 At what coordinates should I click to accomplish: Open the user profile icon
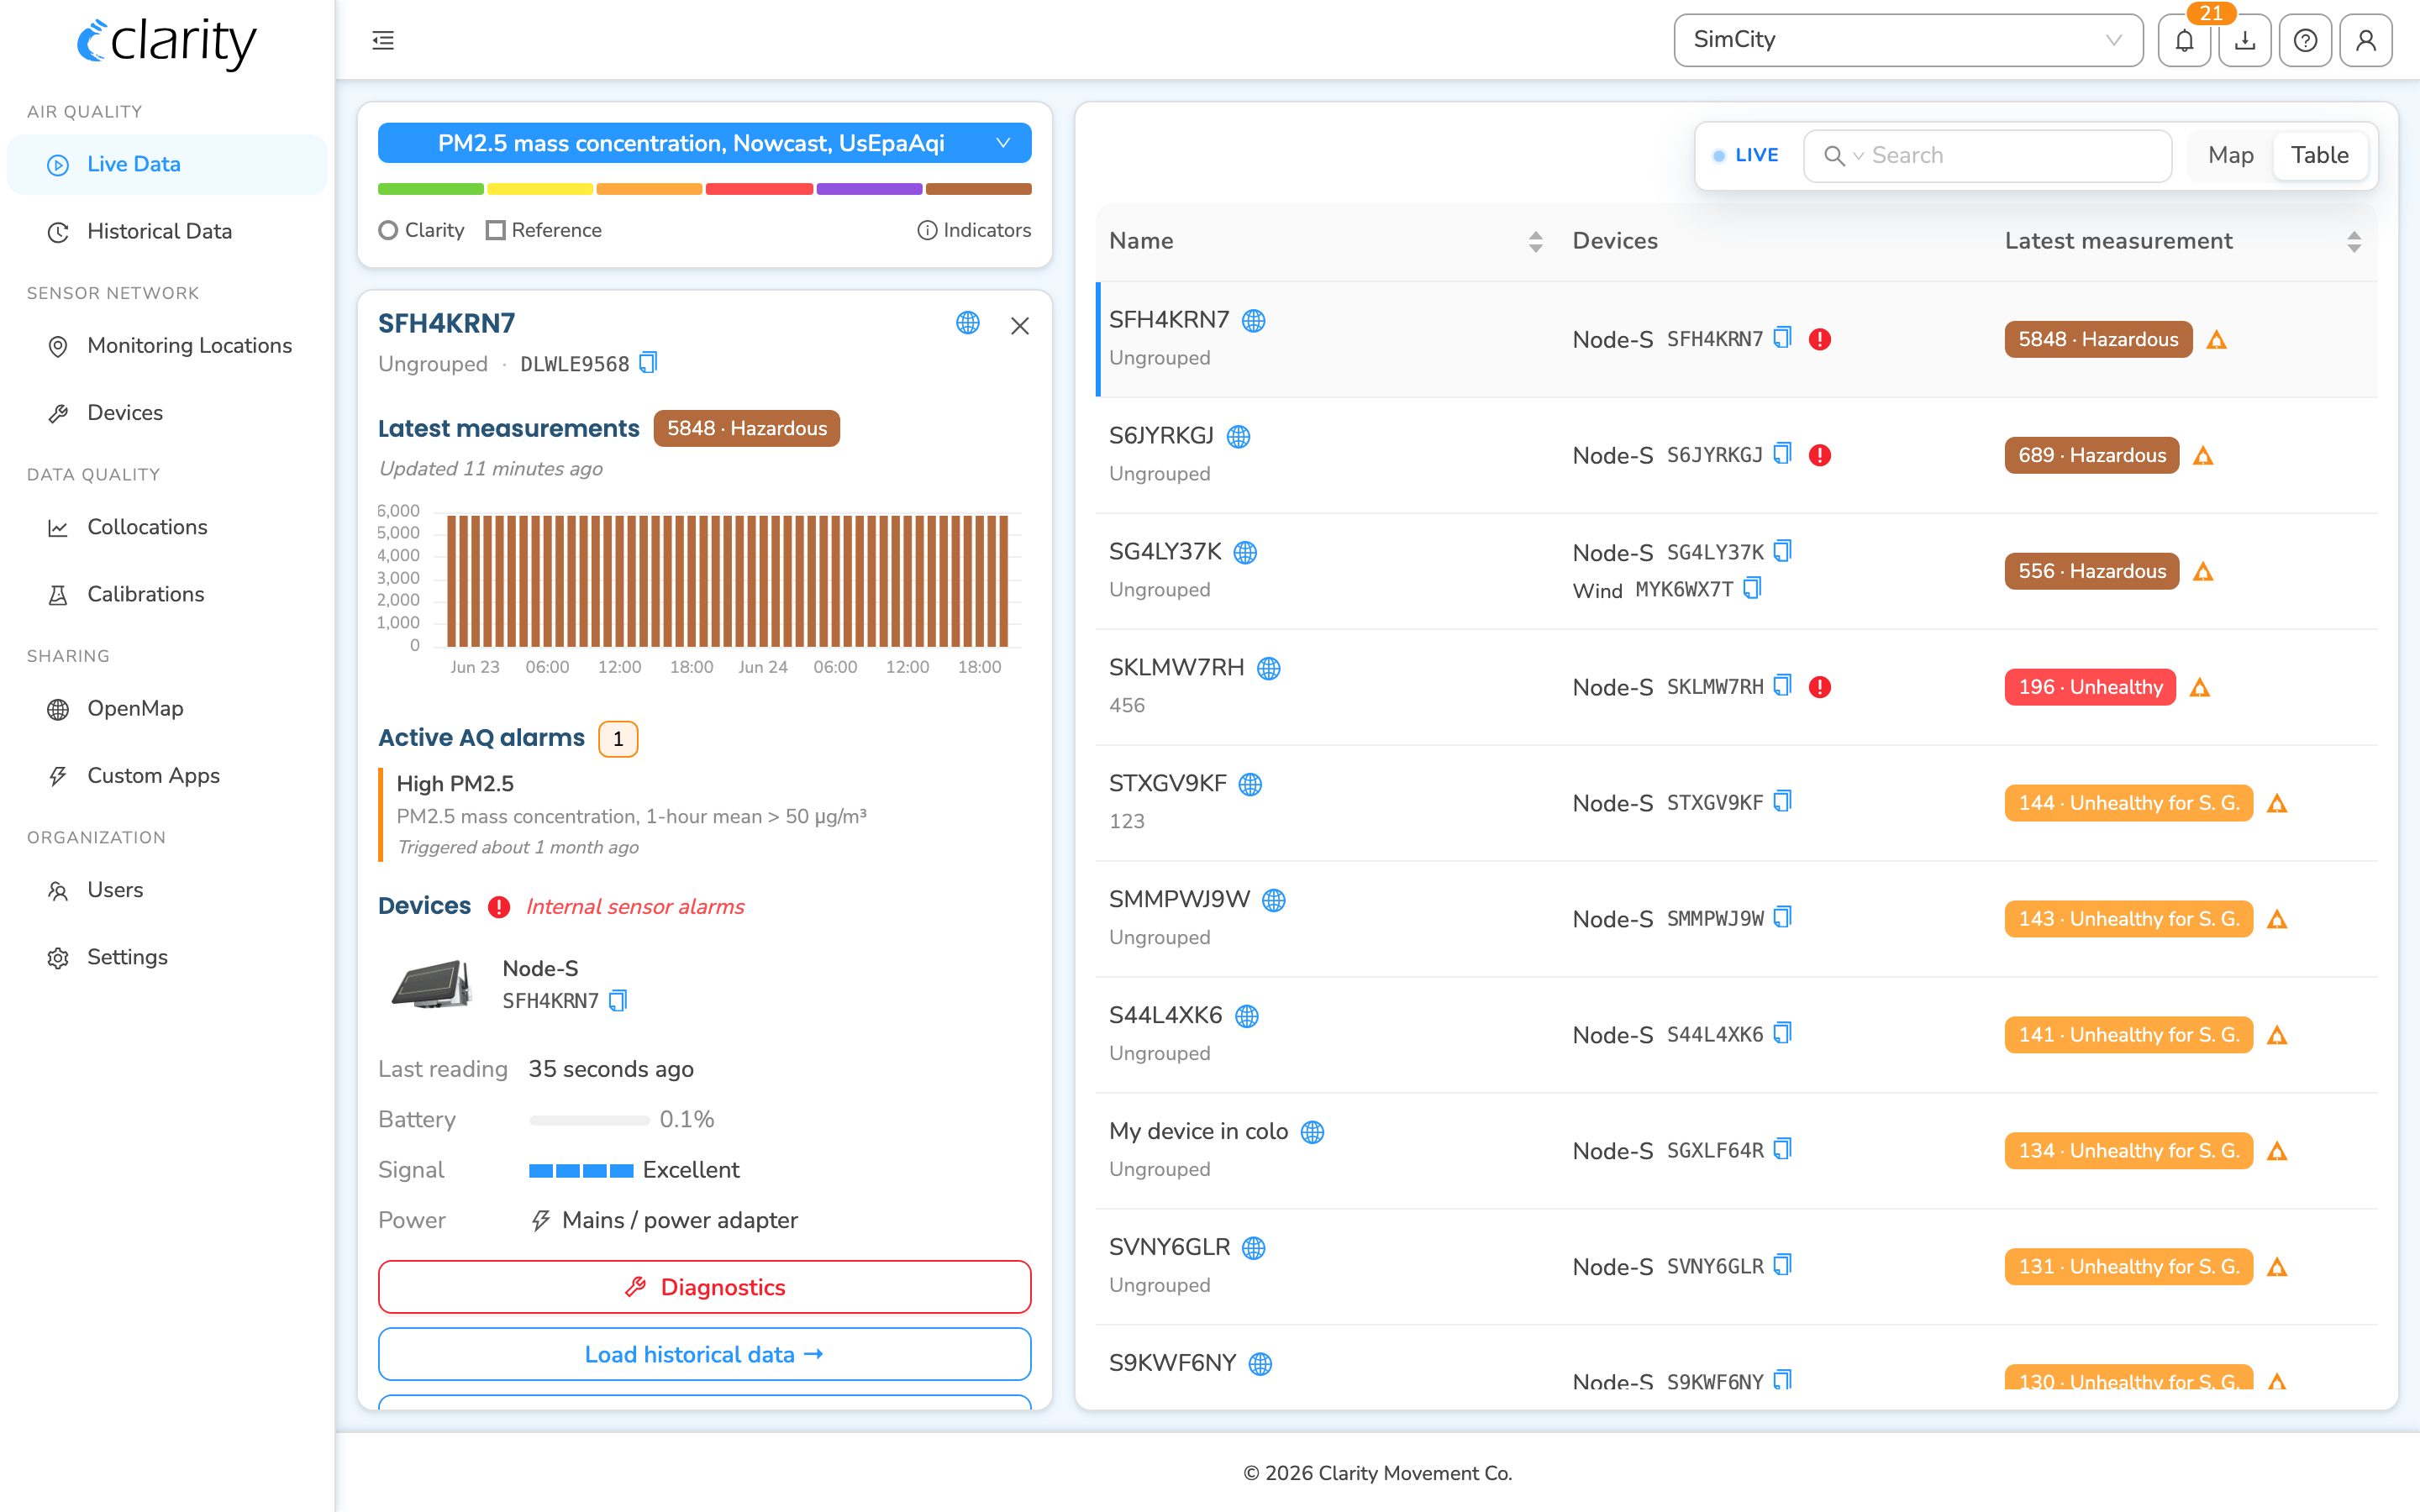point(2365,40)
